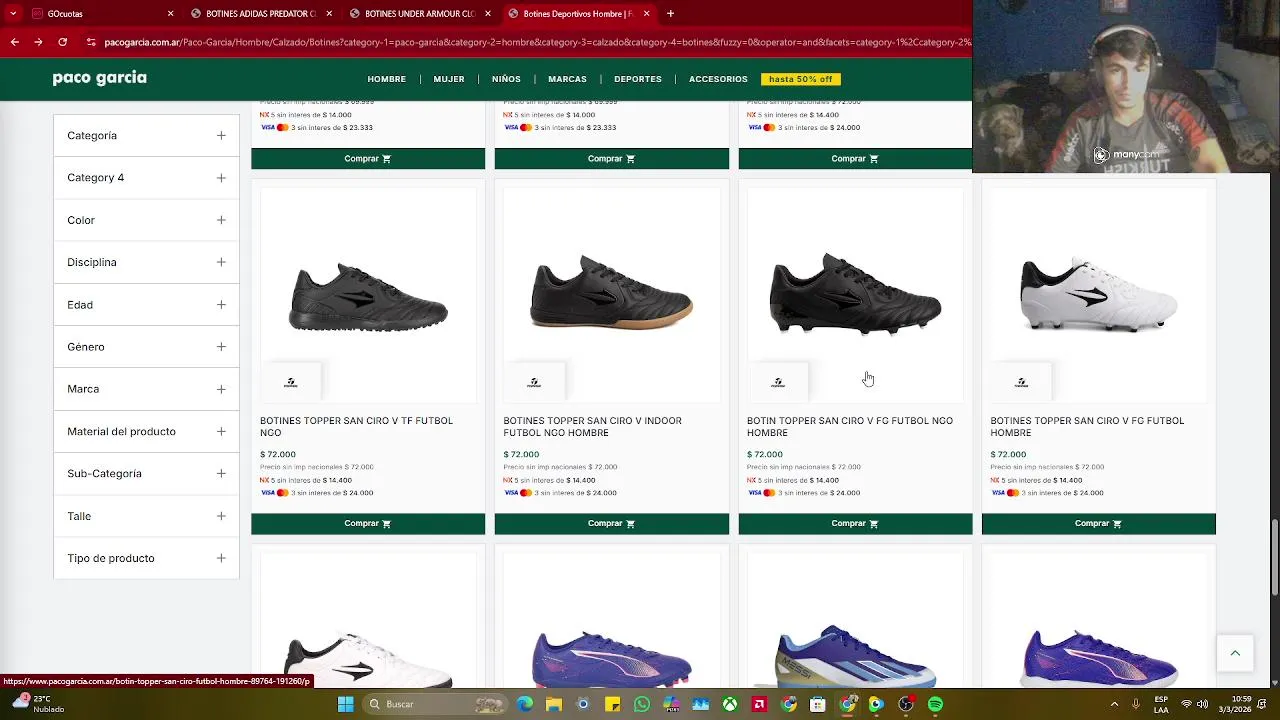
Task: Open Sticky Notes from the taskbar
Action: [x=613, y=704]
